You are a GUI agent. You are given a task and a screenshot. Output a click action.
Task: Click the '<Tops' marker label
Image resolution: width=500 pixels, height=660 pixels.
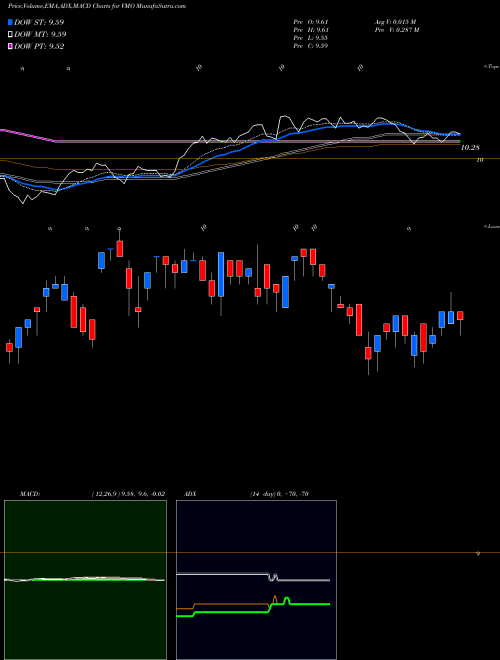pyautogui.click(x=491, y=67)
